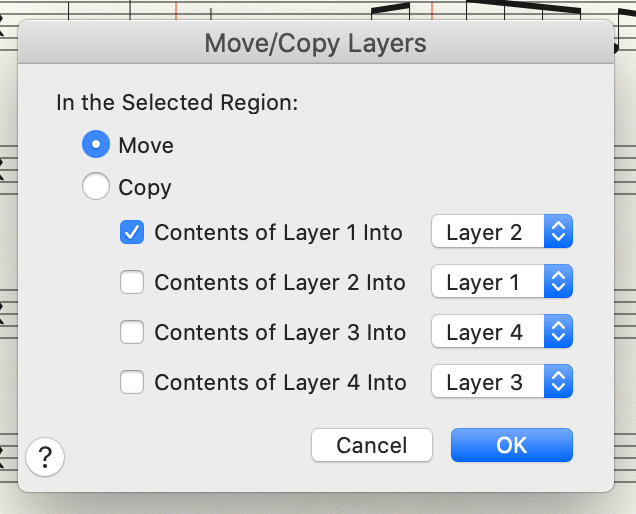The width and height of the screenshot is (636, 514).
Task: Click the Move label text
Action: (x=146, y=145)
